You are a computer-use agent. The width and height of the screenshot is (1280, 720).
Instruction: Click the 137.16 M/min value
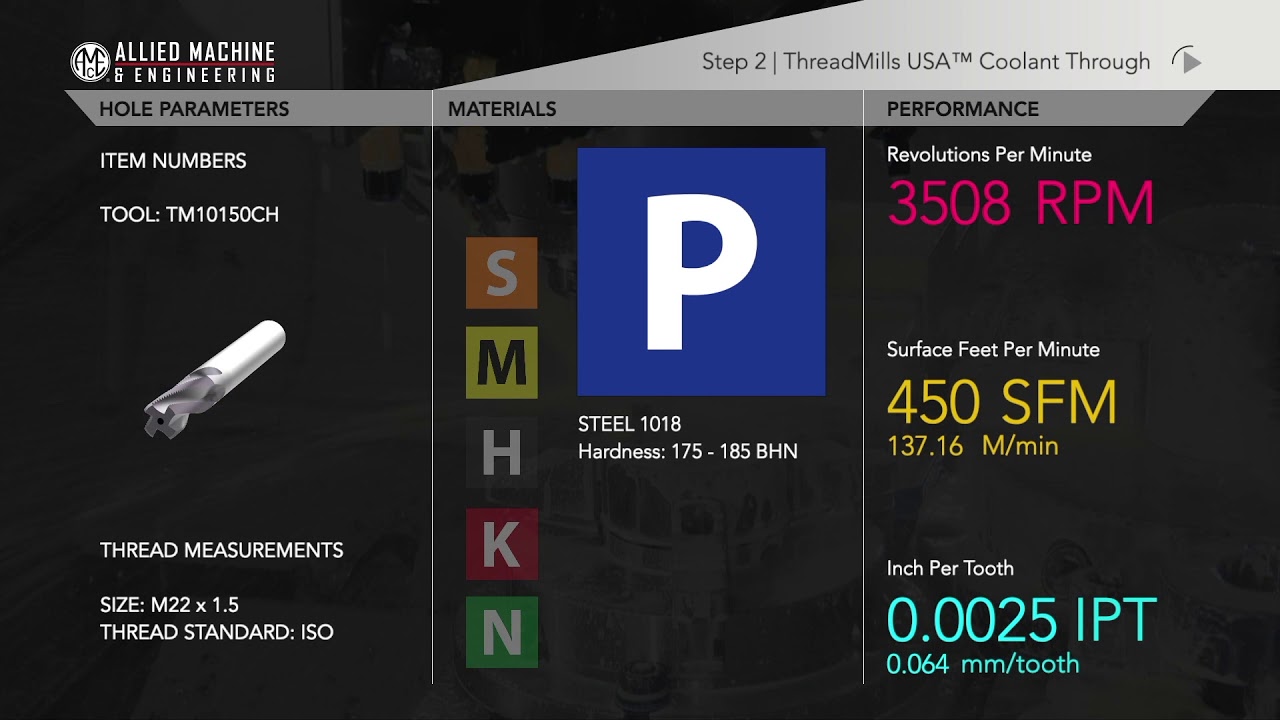973,446
